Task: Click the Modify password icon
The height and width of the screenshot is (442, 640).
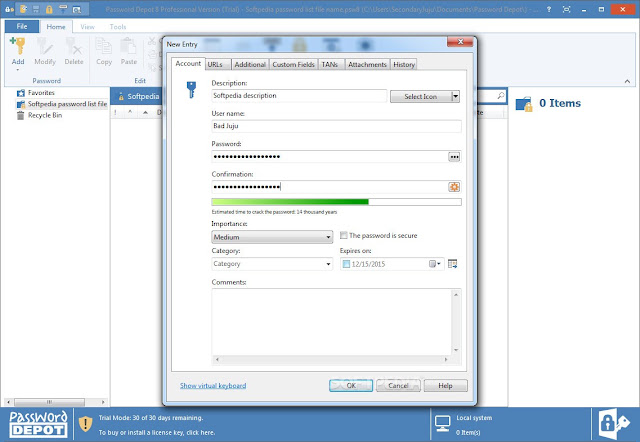Action: (44, 46)
